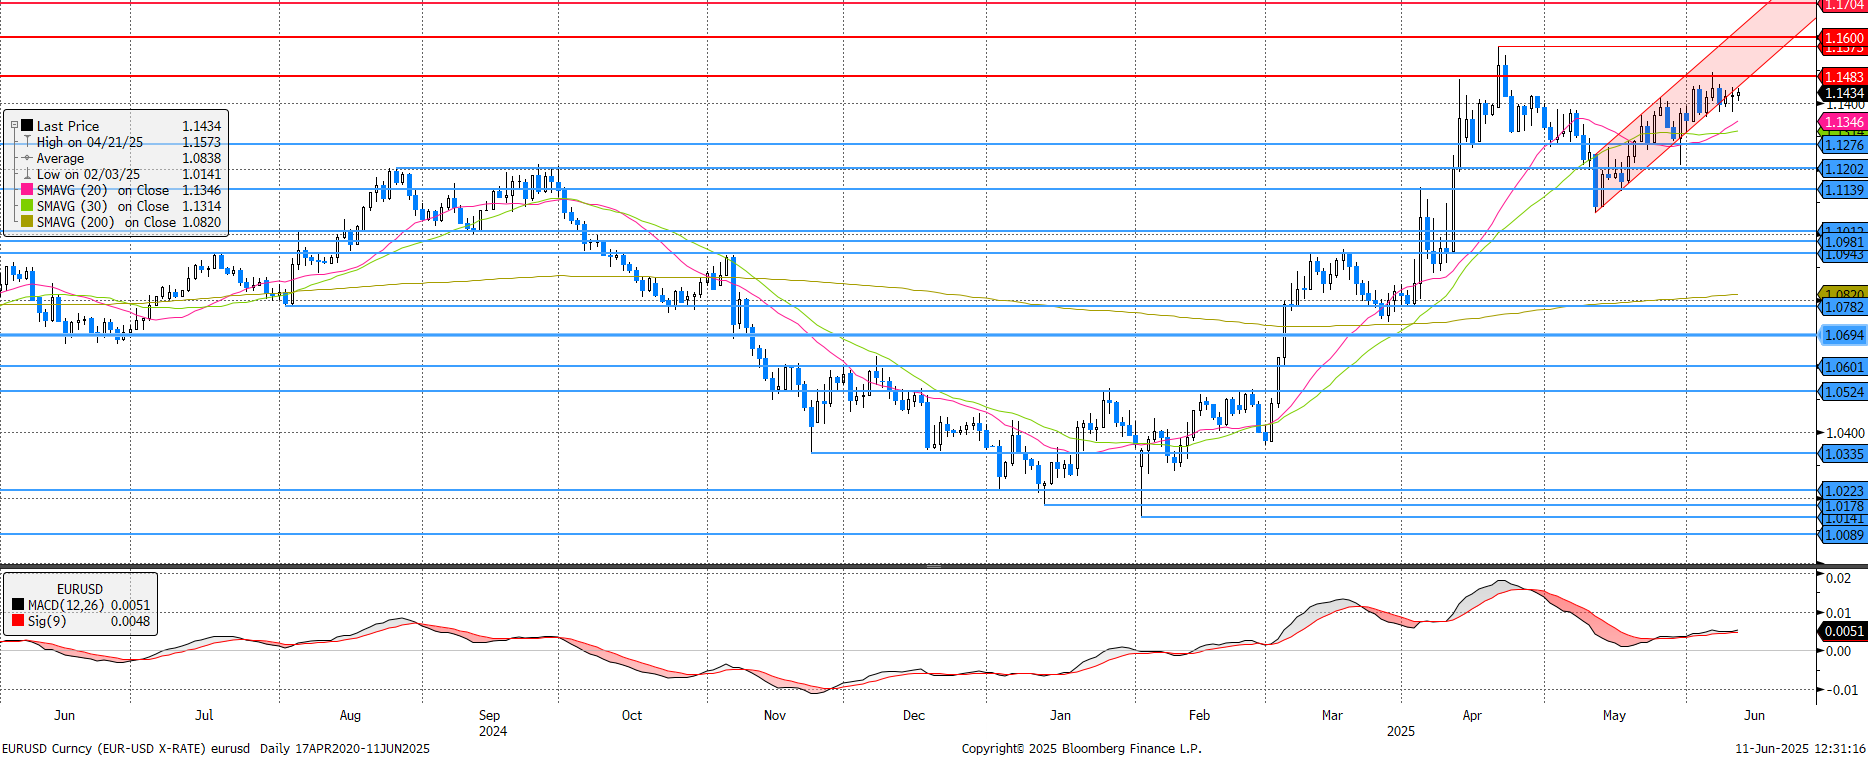Click the black 0.0051 MACD value tag

1842,631
